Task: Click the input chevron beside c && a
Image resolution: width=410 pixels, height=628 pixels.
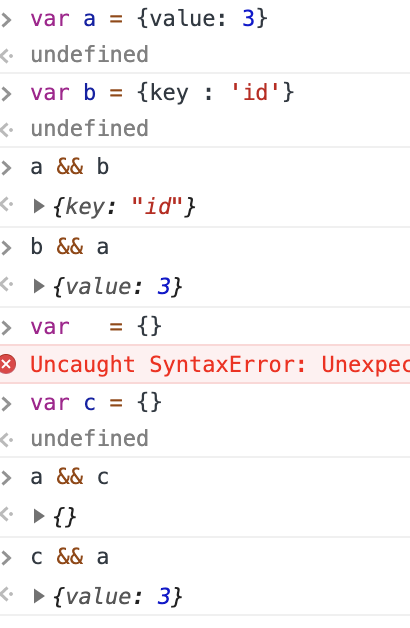Action: (x=6, y=558)
